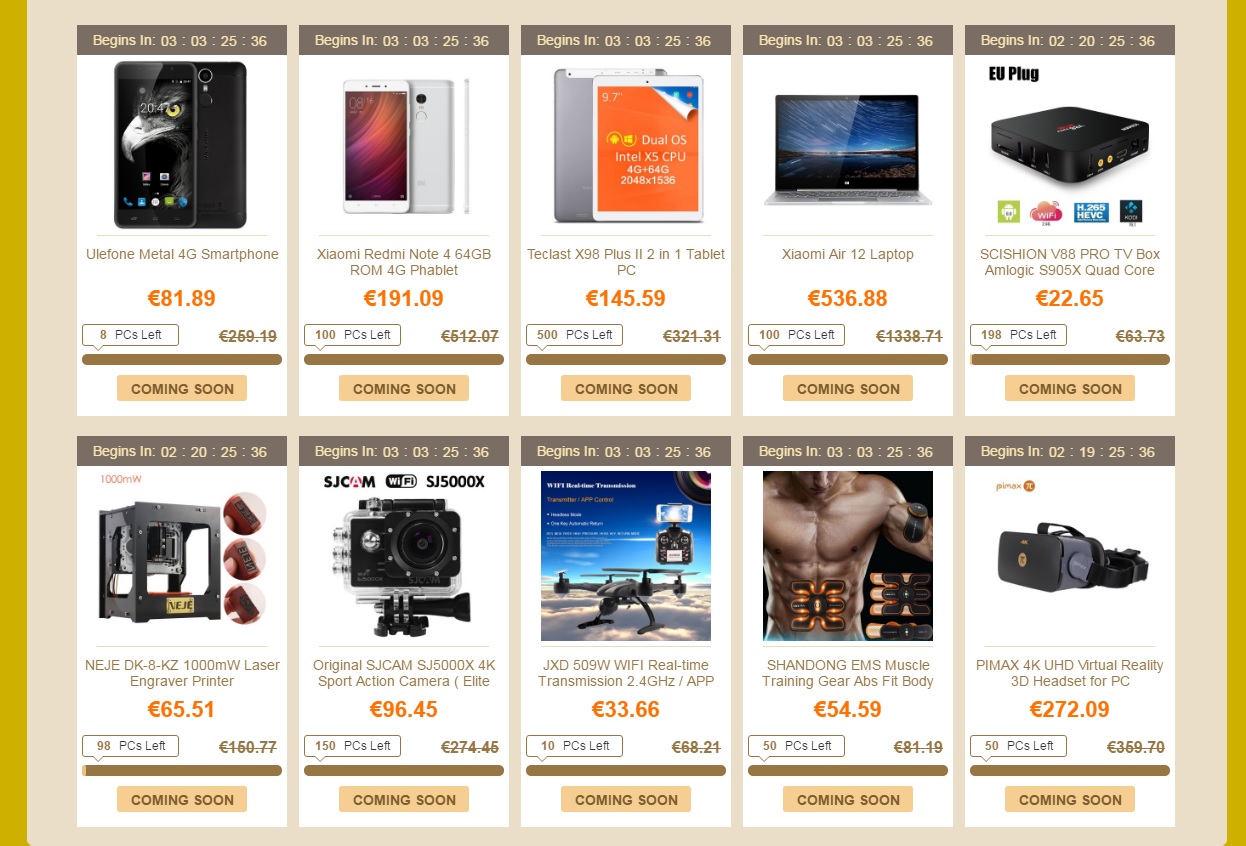Viewport: 1246px width, 846px height.
Task: View the Teclast X98 Plus II tablet image
Action: [x=626, y=145]
